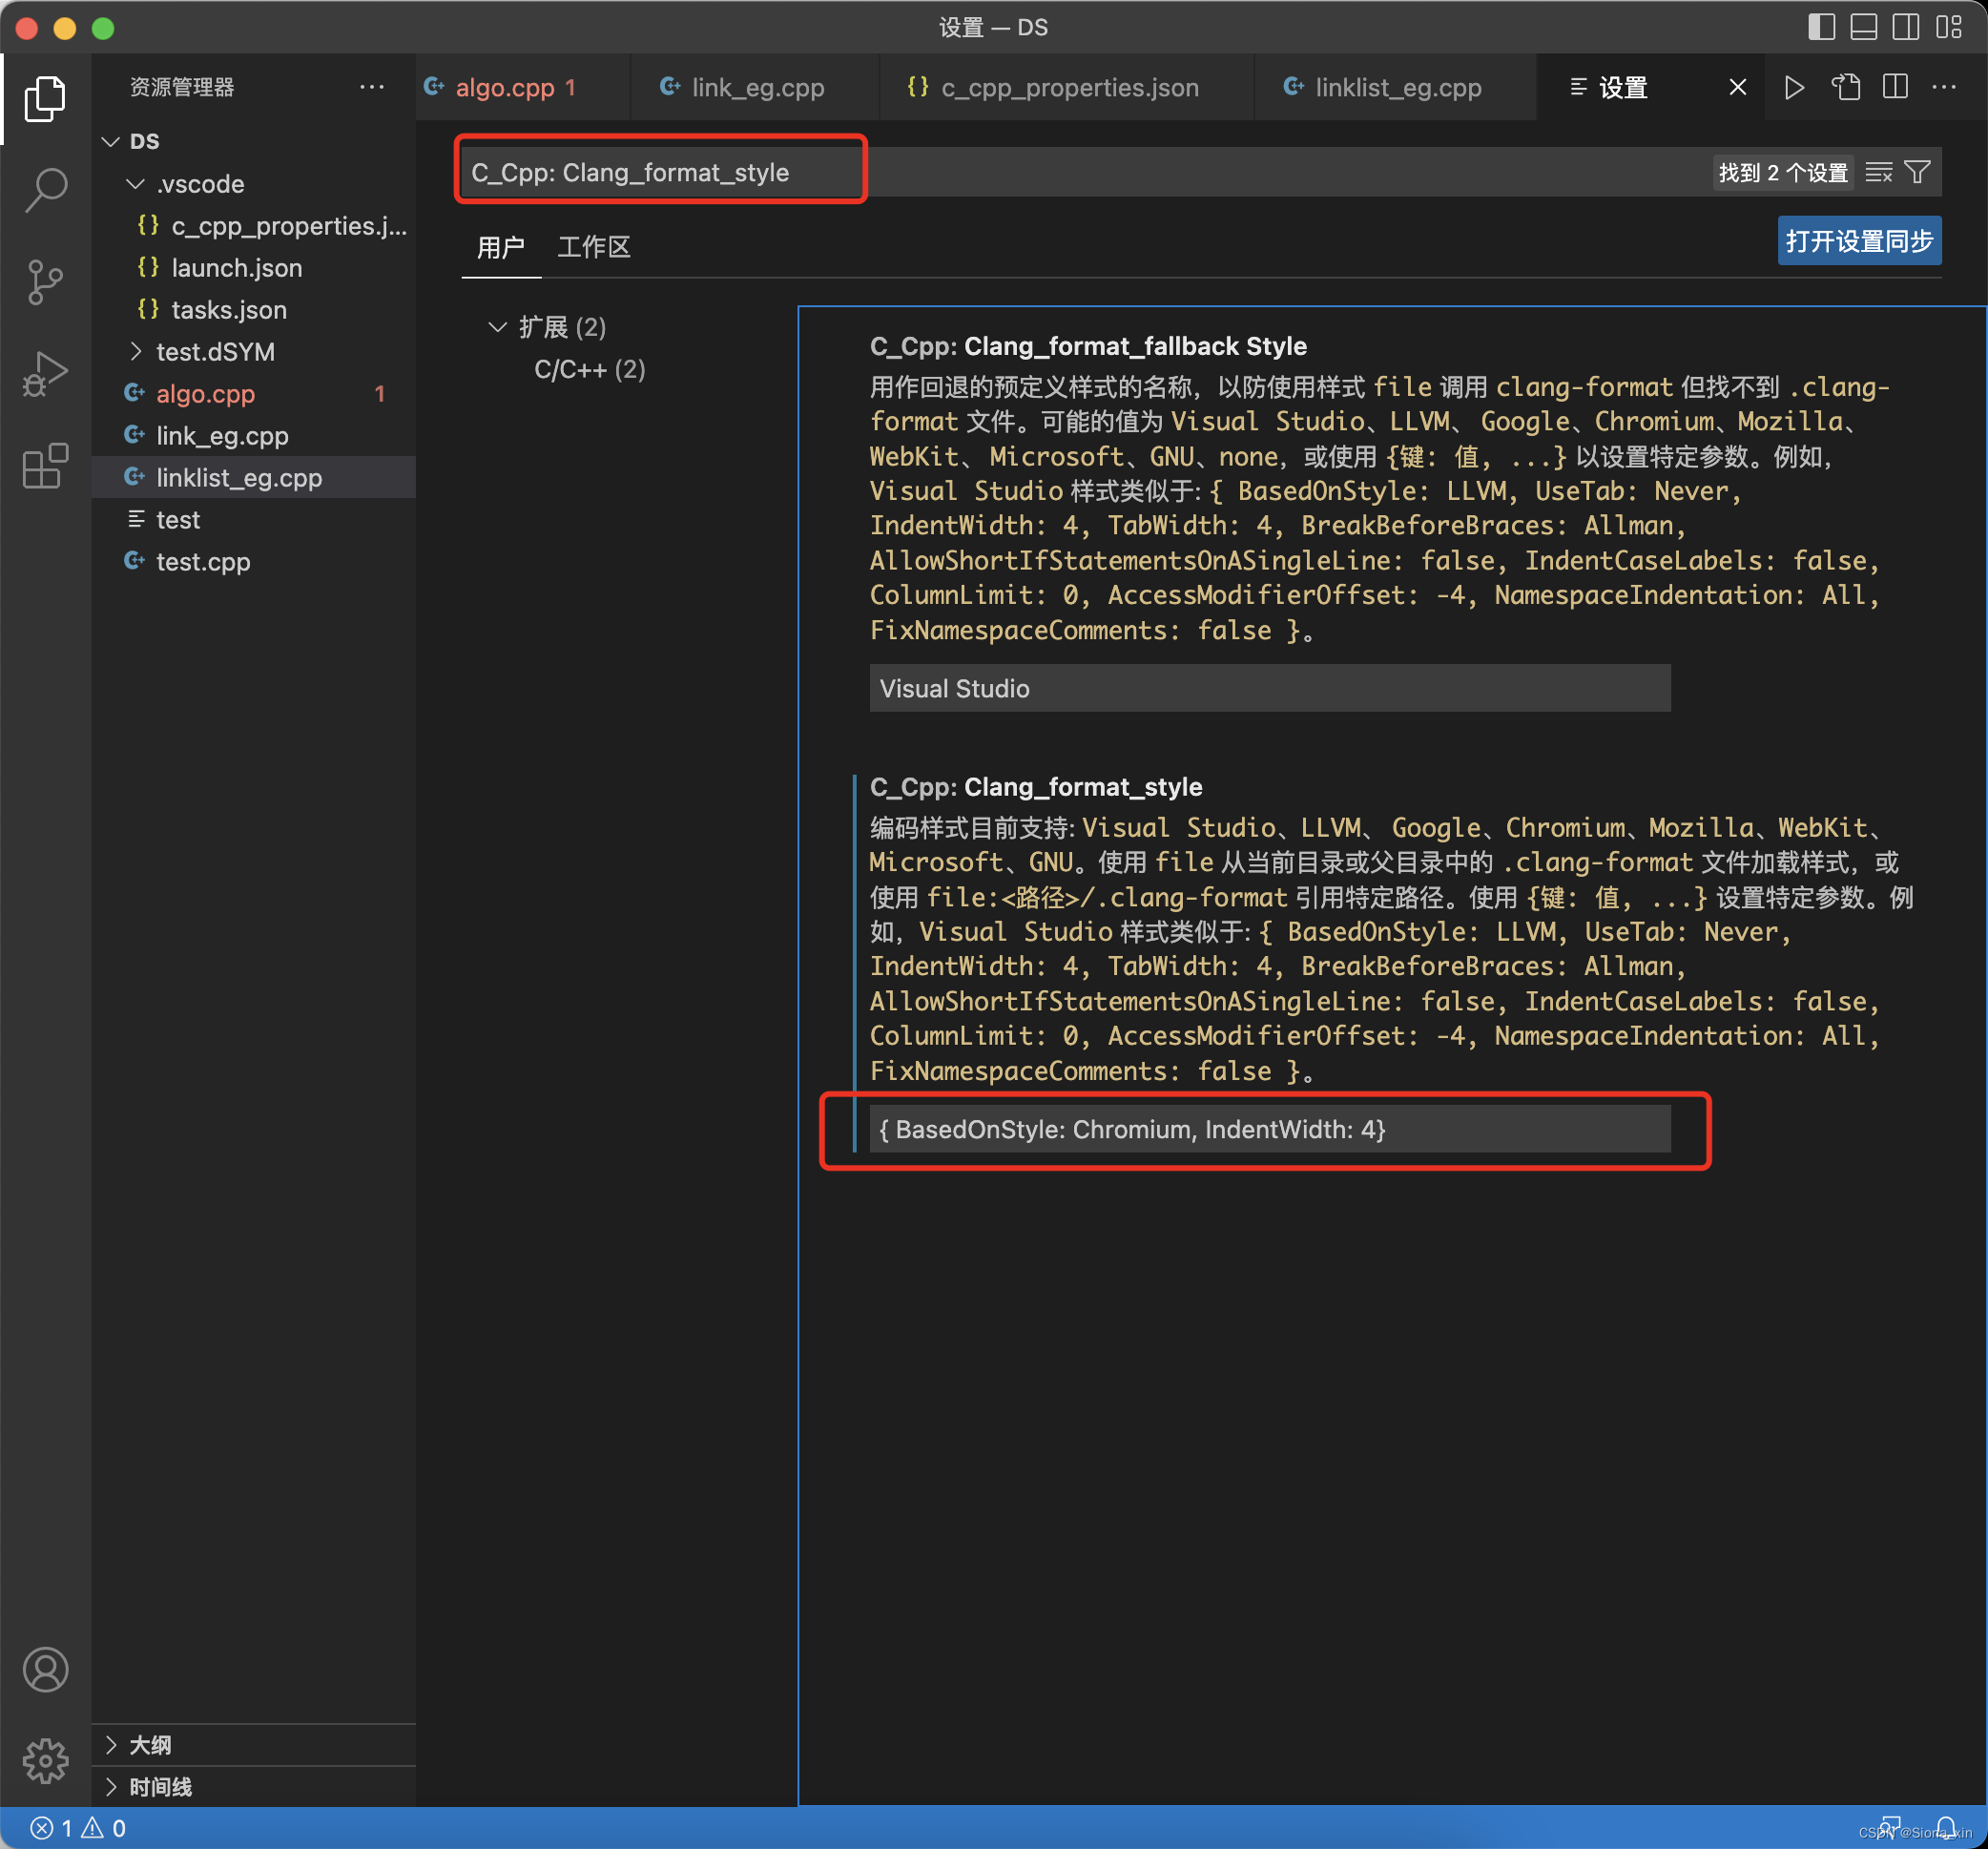Switch to algo.cpp editor tab
1988x1849 pixels.
(x=522, y=87)
